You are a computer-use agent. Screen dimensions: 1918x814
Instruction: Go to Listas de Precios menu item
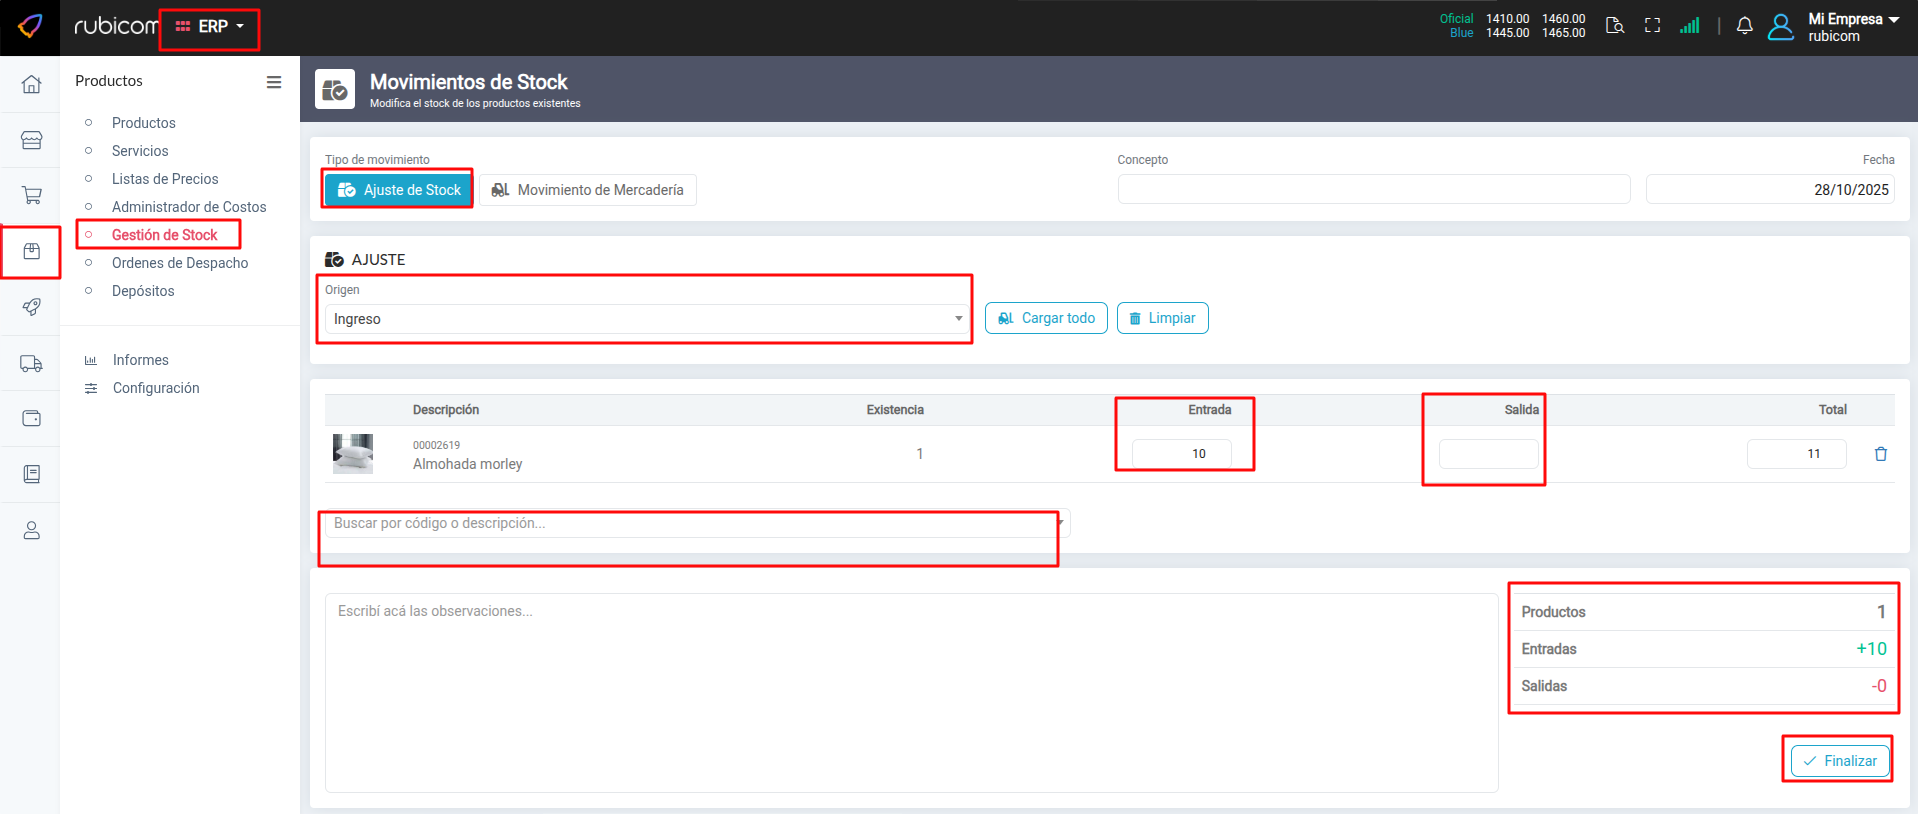165,179
